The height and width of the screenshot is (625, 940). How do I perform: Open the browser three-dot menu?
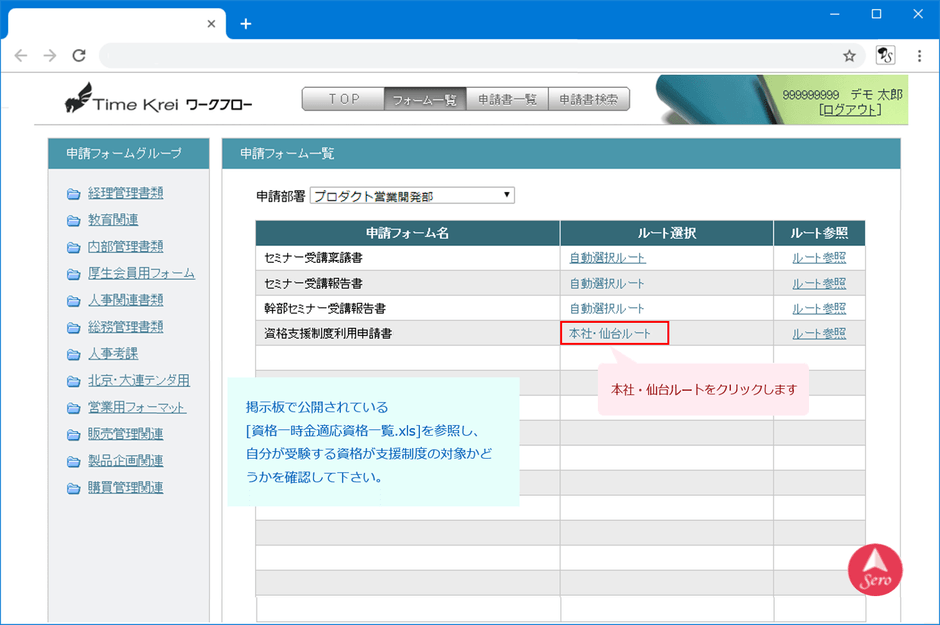tap(919, 56)
